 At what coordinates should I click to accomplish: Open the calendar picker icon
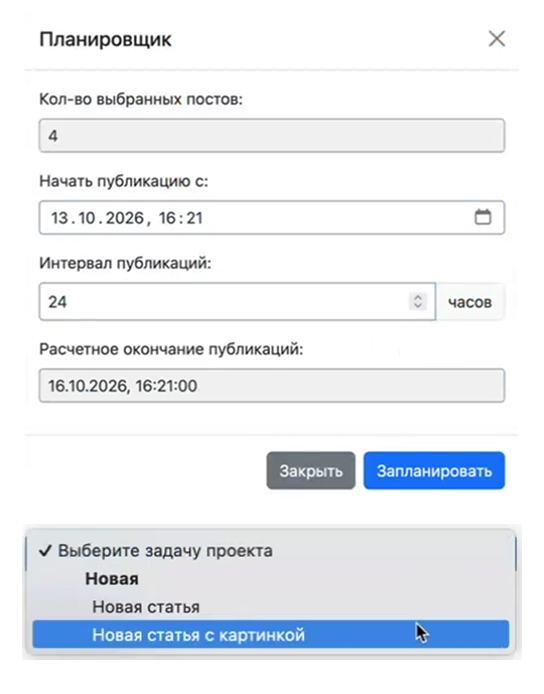tap(482, 217)
